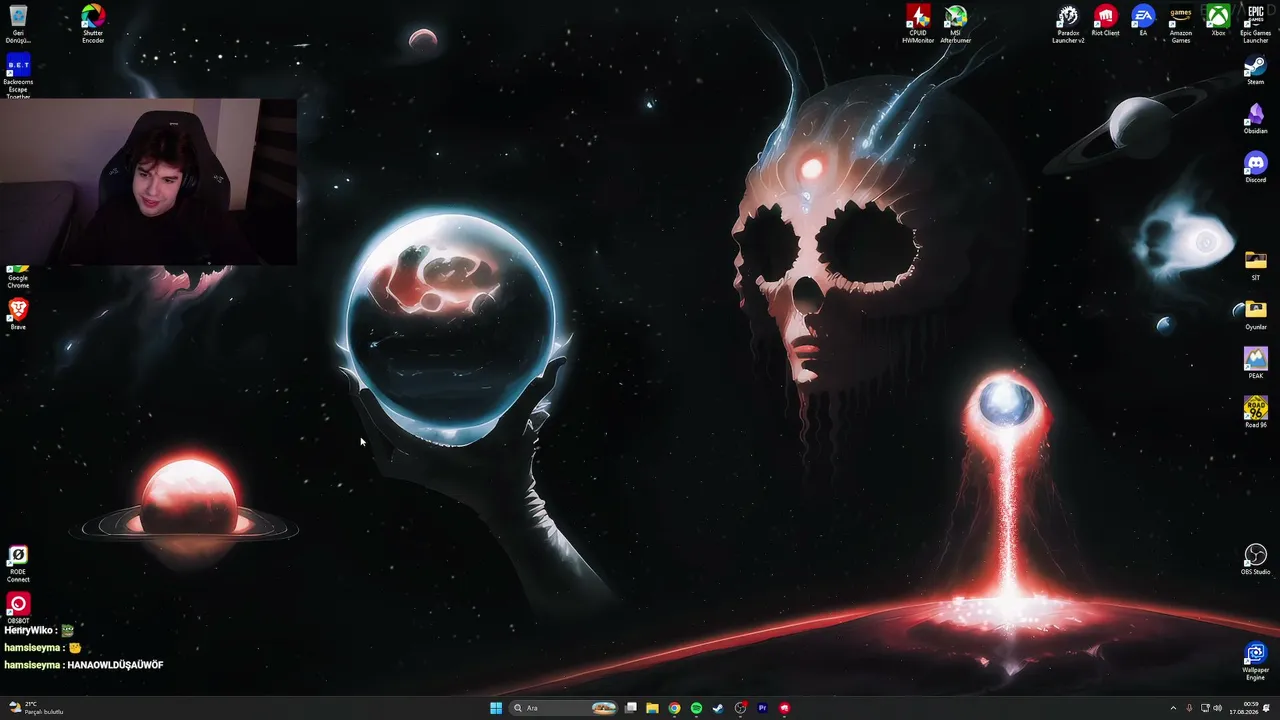Launch MSI Afterburner from the desktop
This screenshot has width=1280, height=720.
pyautogui.click(x=956, y=23)
